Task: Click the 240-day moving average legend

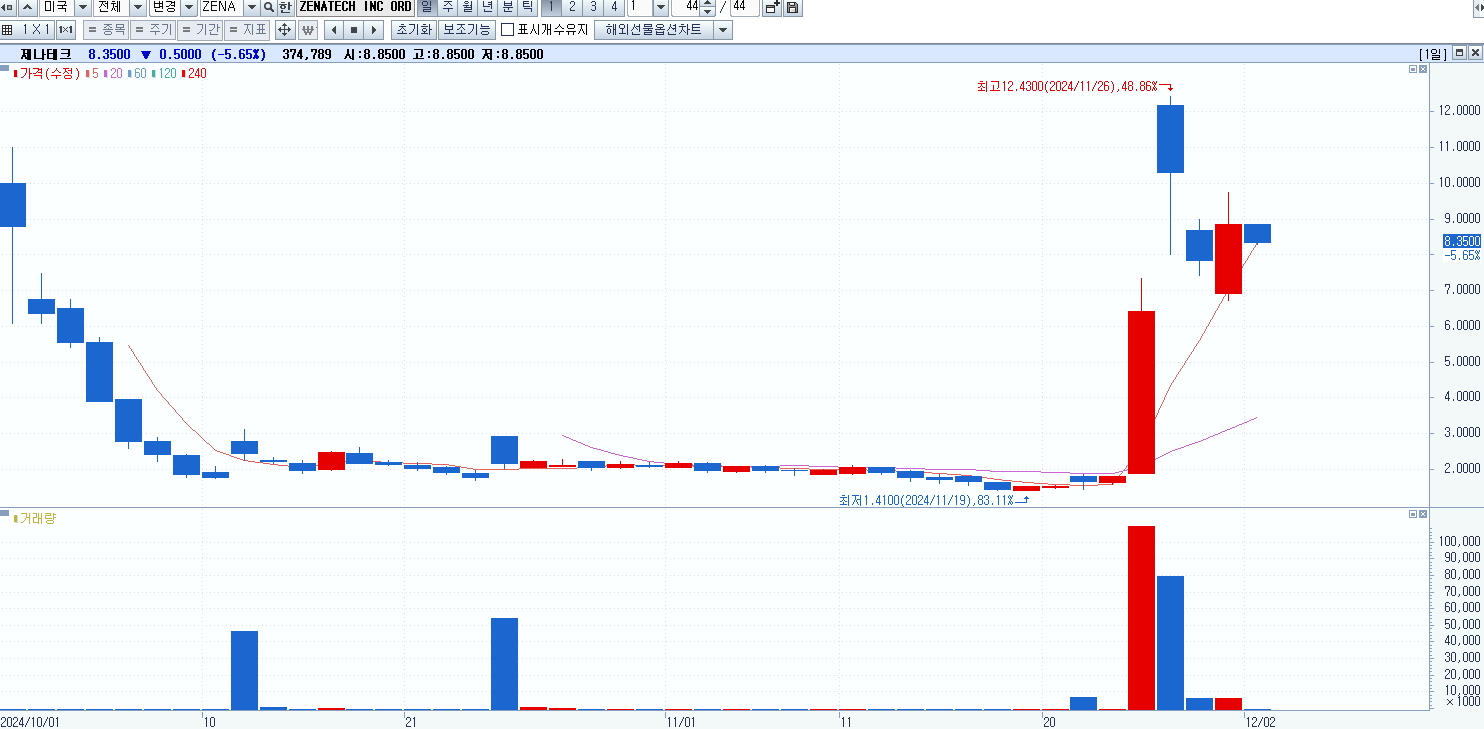Action: coord(194,73)
